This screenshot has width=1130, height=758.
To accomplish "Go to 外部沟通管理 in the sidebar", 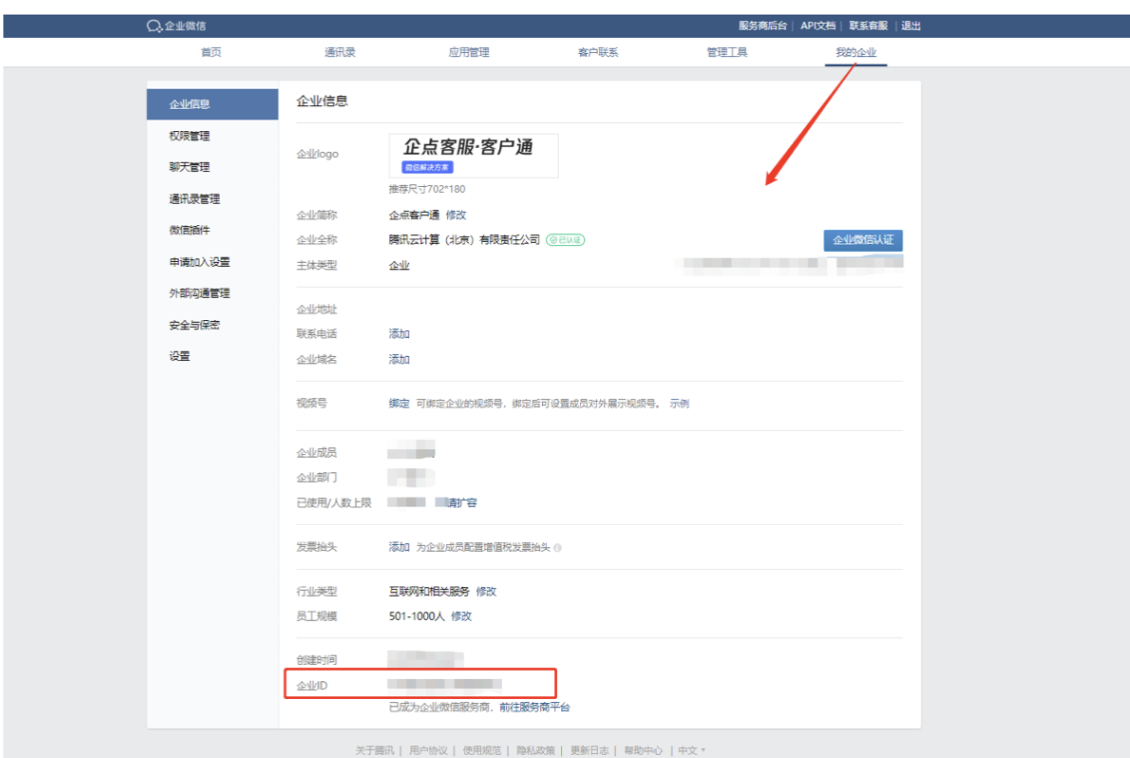I will [x=200, y=293].
